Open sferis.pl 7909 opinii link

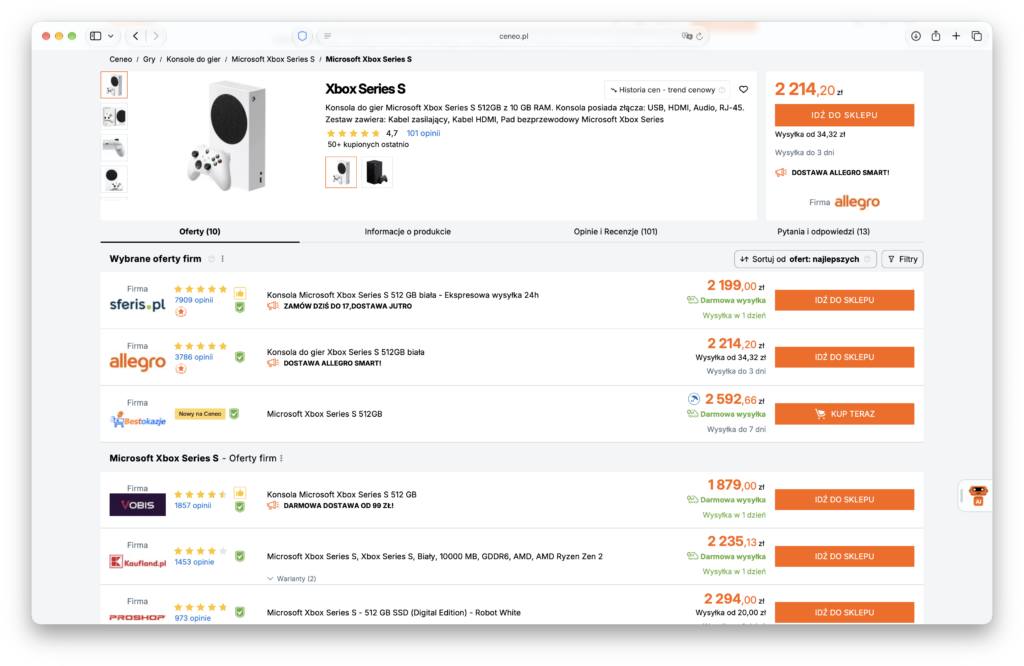(x=194, y=300)
